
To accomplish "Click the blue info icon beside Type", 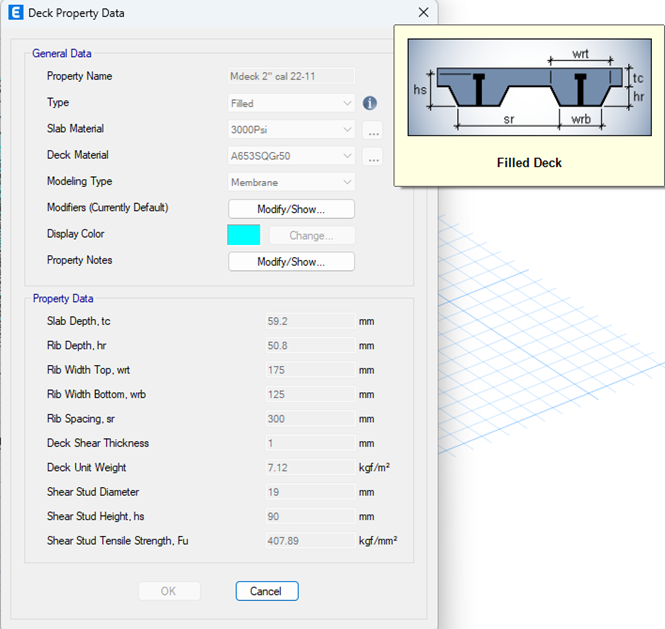I will coord(369,103).
